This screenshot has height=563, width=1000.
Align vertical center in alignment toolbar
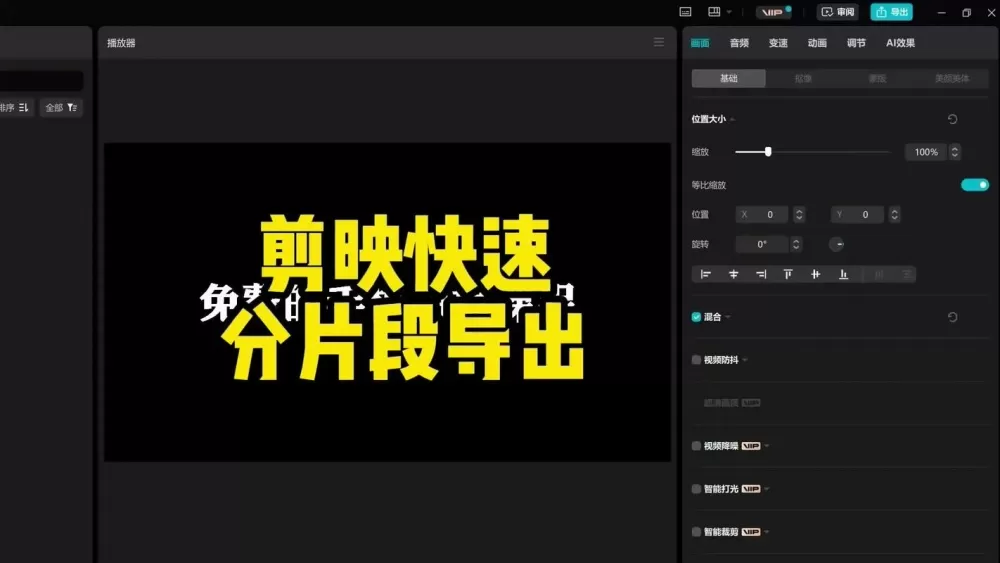pyautogui.click(x=816, y=274)
